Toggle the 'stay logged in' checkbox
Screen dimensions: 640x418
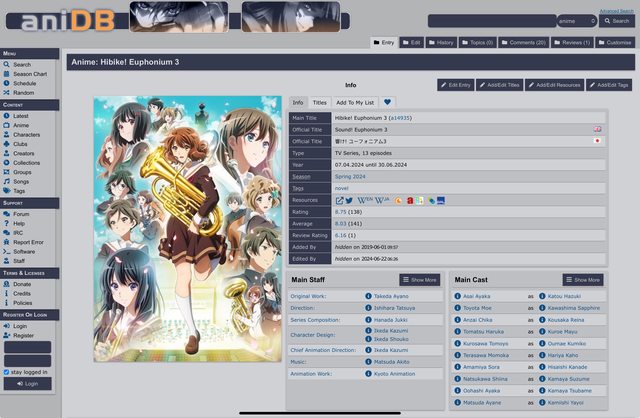coord(6,372)
